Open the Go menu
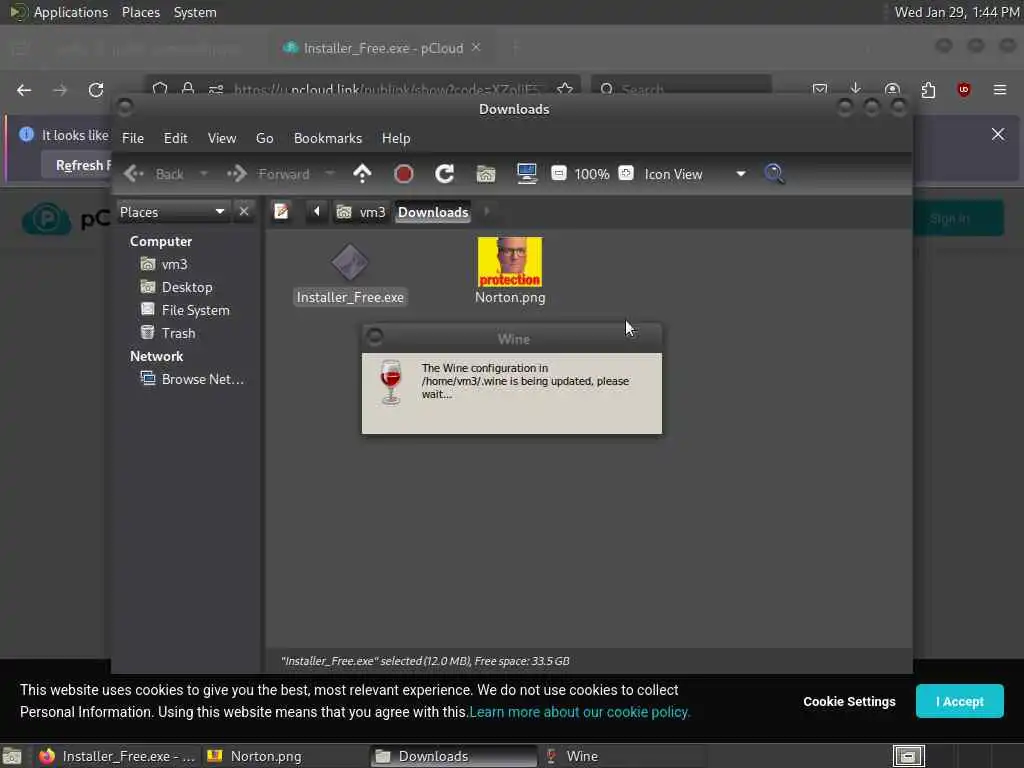 pos(264,138)
